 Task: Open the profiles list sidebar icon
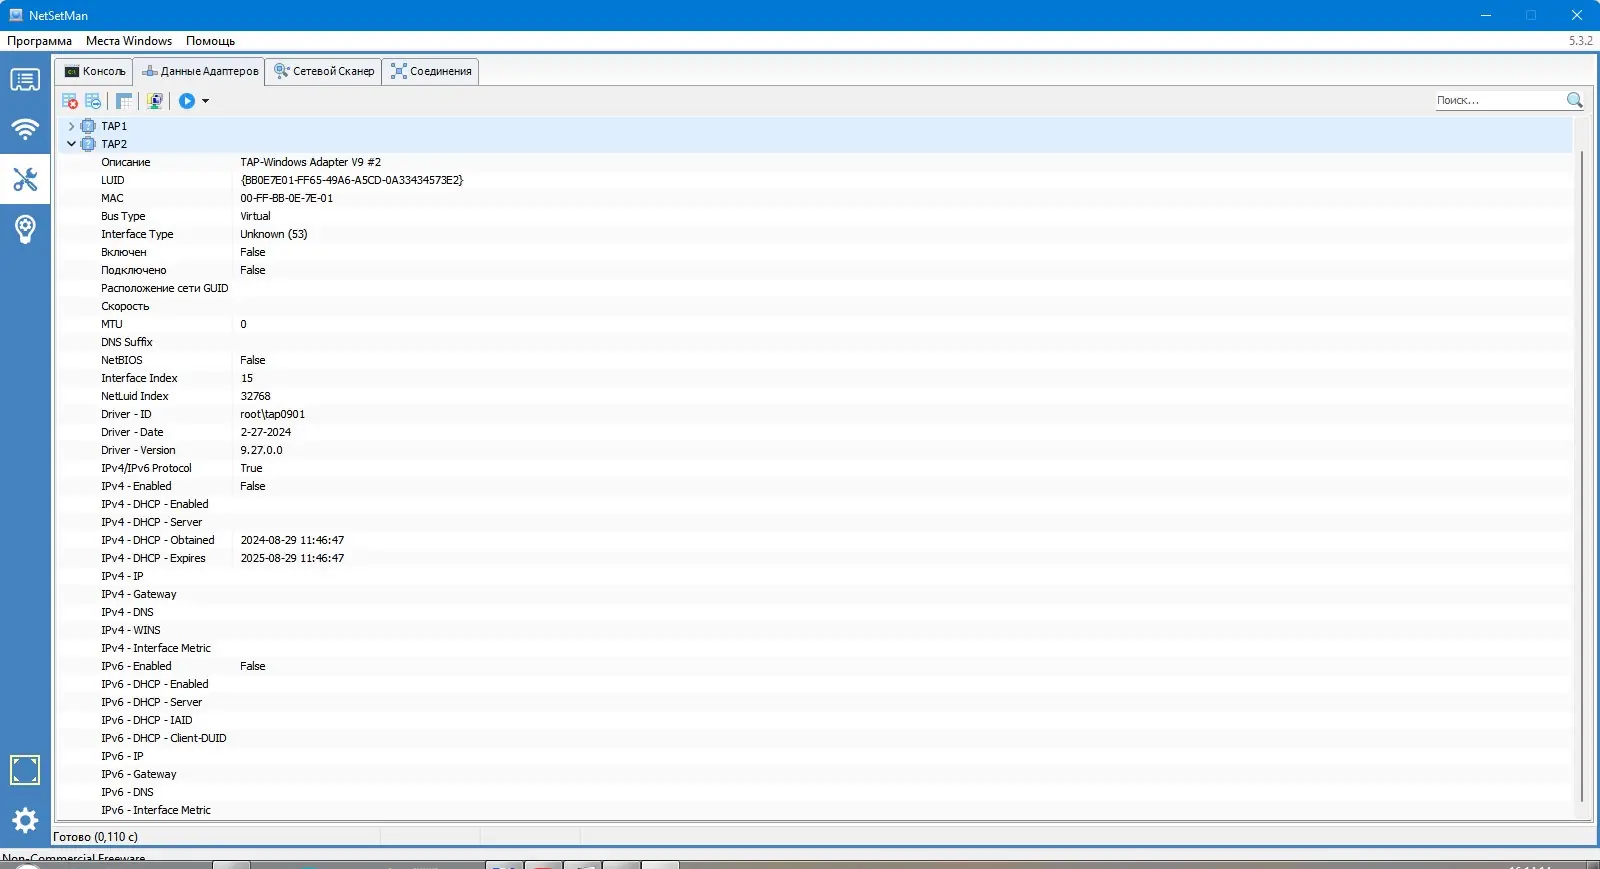[x=25, y=80]
